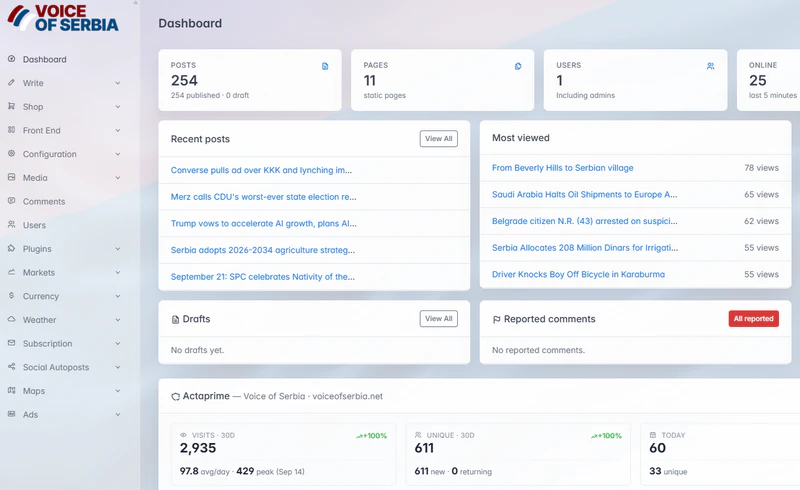
Task: Open the Weather menu item
Action: click(39, 320)
